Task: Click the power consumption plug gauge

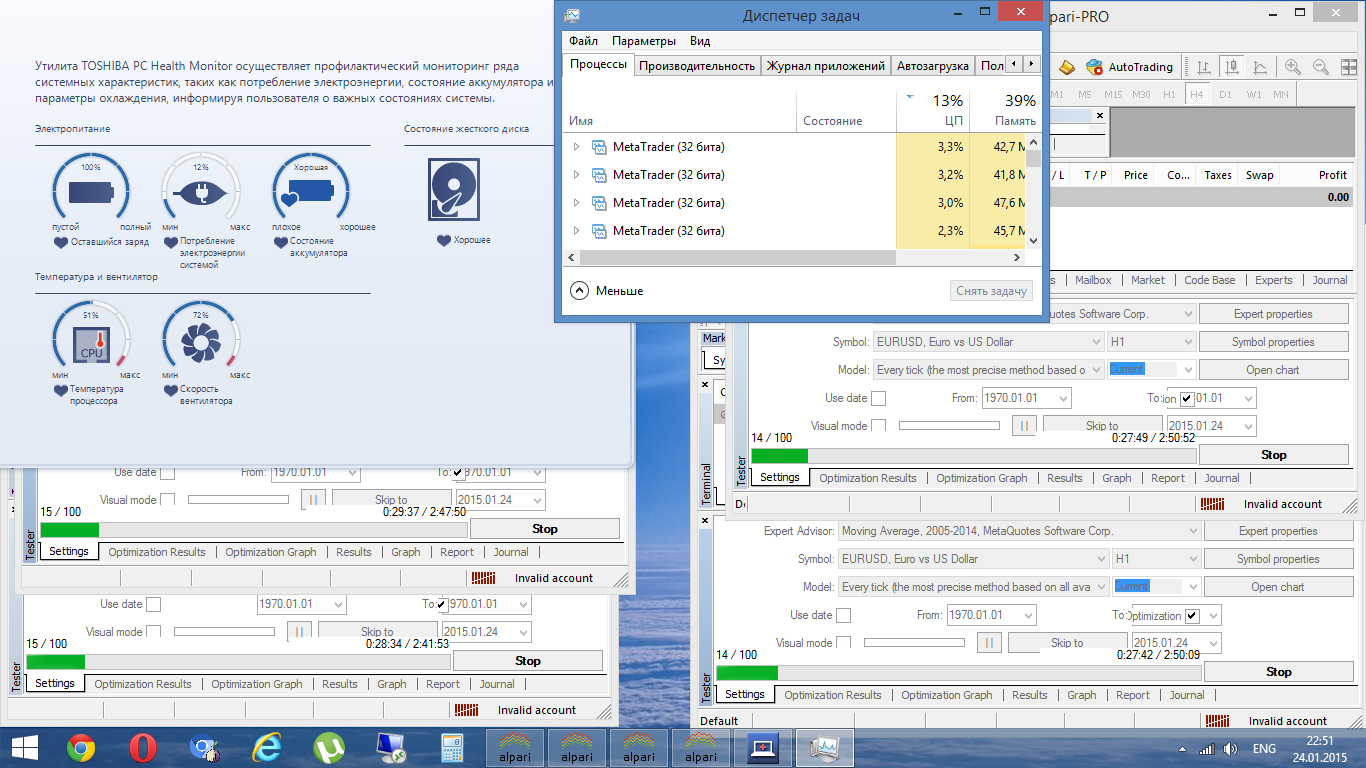Action: pyautogui.click(x=200, y=192)
